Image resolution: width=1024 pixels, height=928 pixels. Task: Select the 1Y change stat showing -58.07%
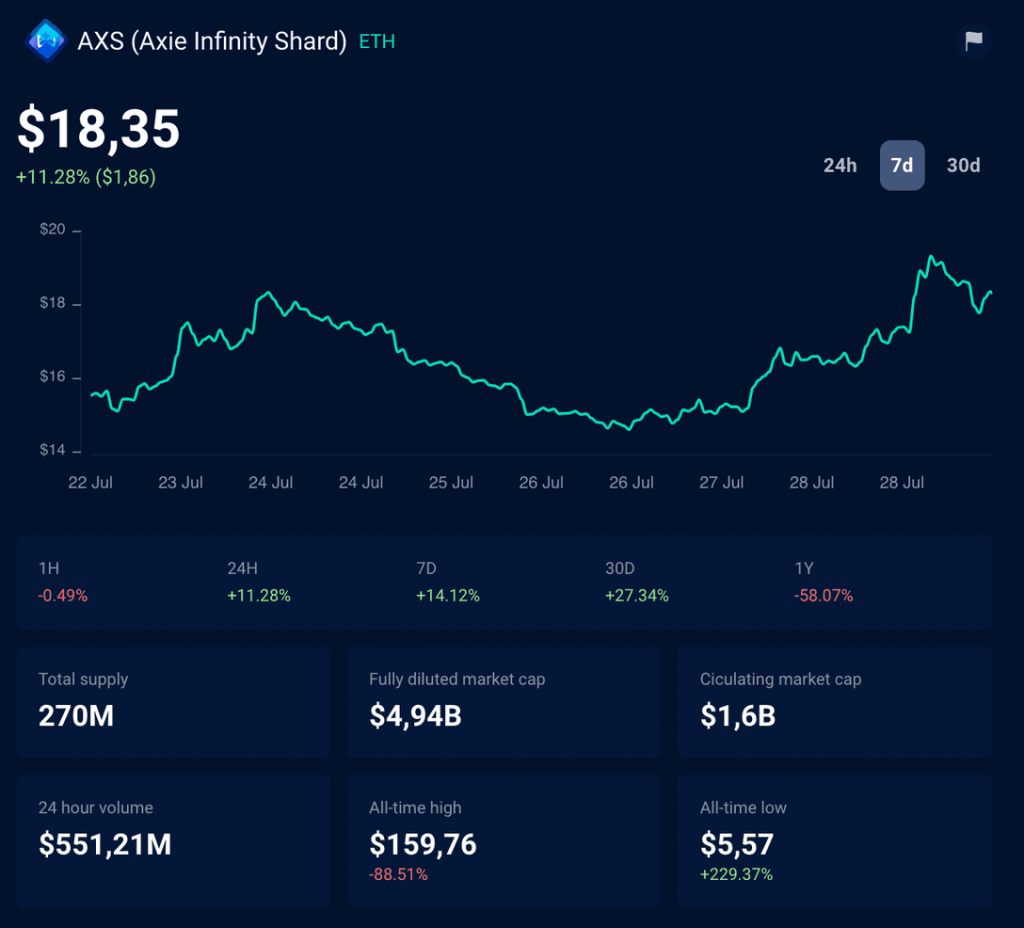tap(823, 583)
